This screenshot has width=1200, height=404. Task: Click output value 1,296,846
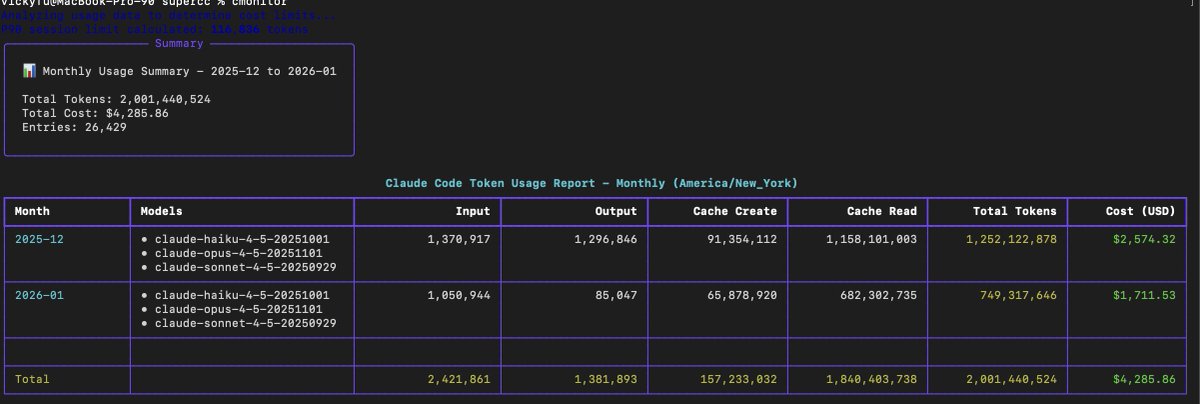pyautogui.click(x=606, y=240)
